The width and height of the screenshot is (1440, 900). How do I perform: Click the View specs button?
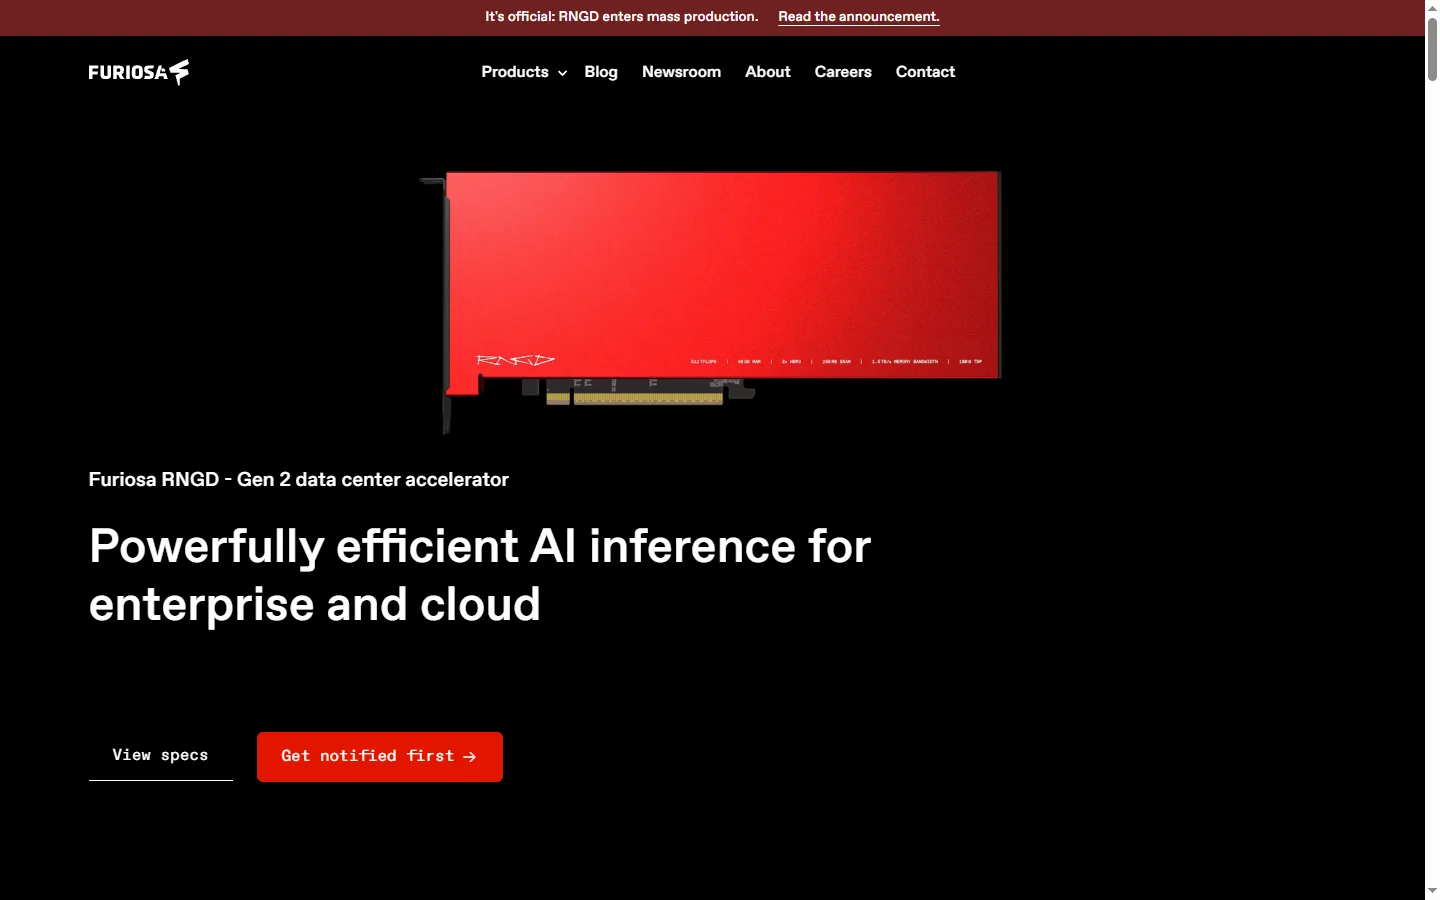160,756
